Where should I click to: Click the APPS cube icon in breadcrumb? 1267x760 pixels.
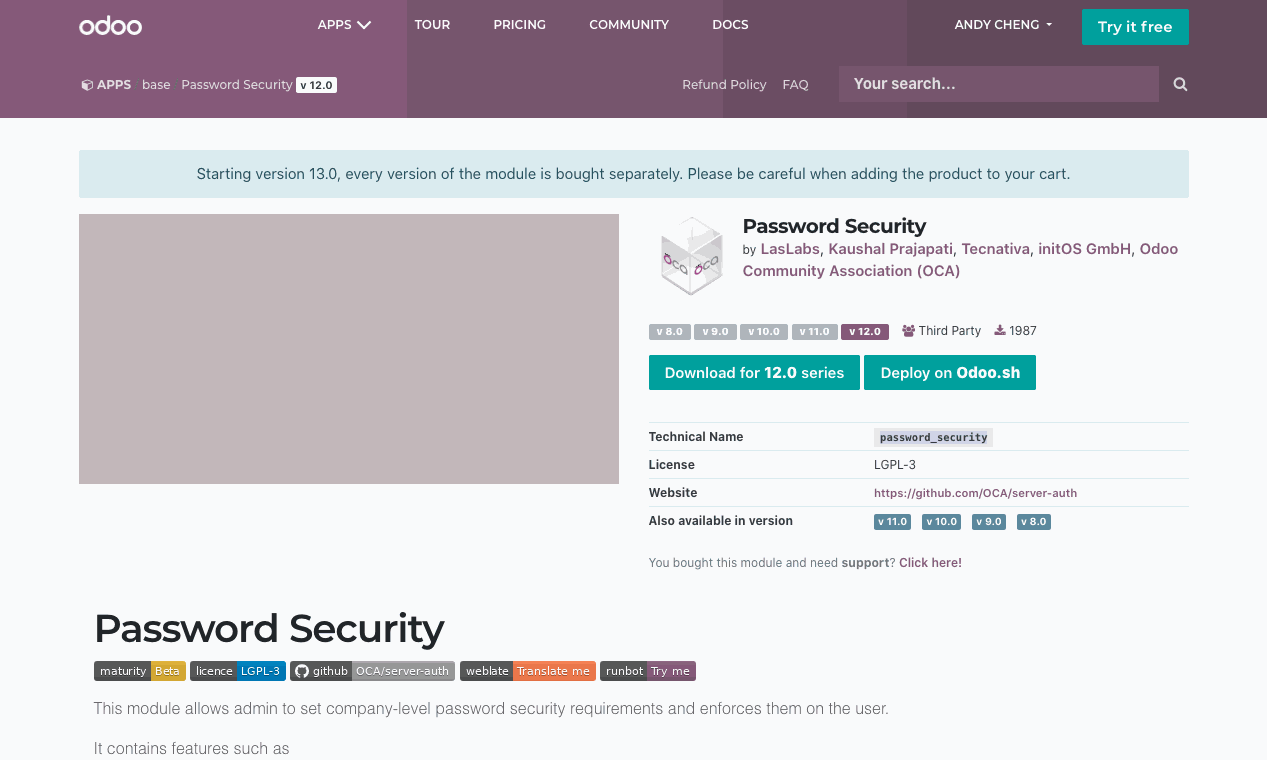[x=87, y=85]
